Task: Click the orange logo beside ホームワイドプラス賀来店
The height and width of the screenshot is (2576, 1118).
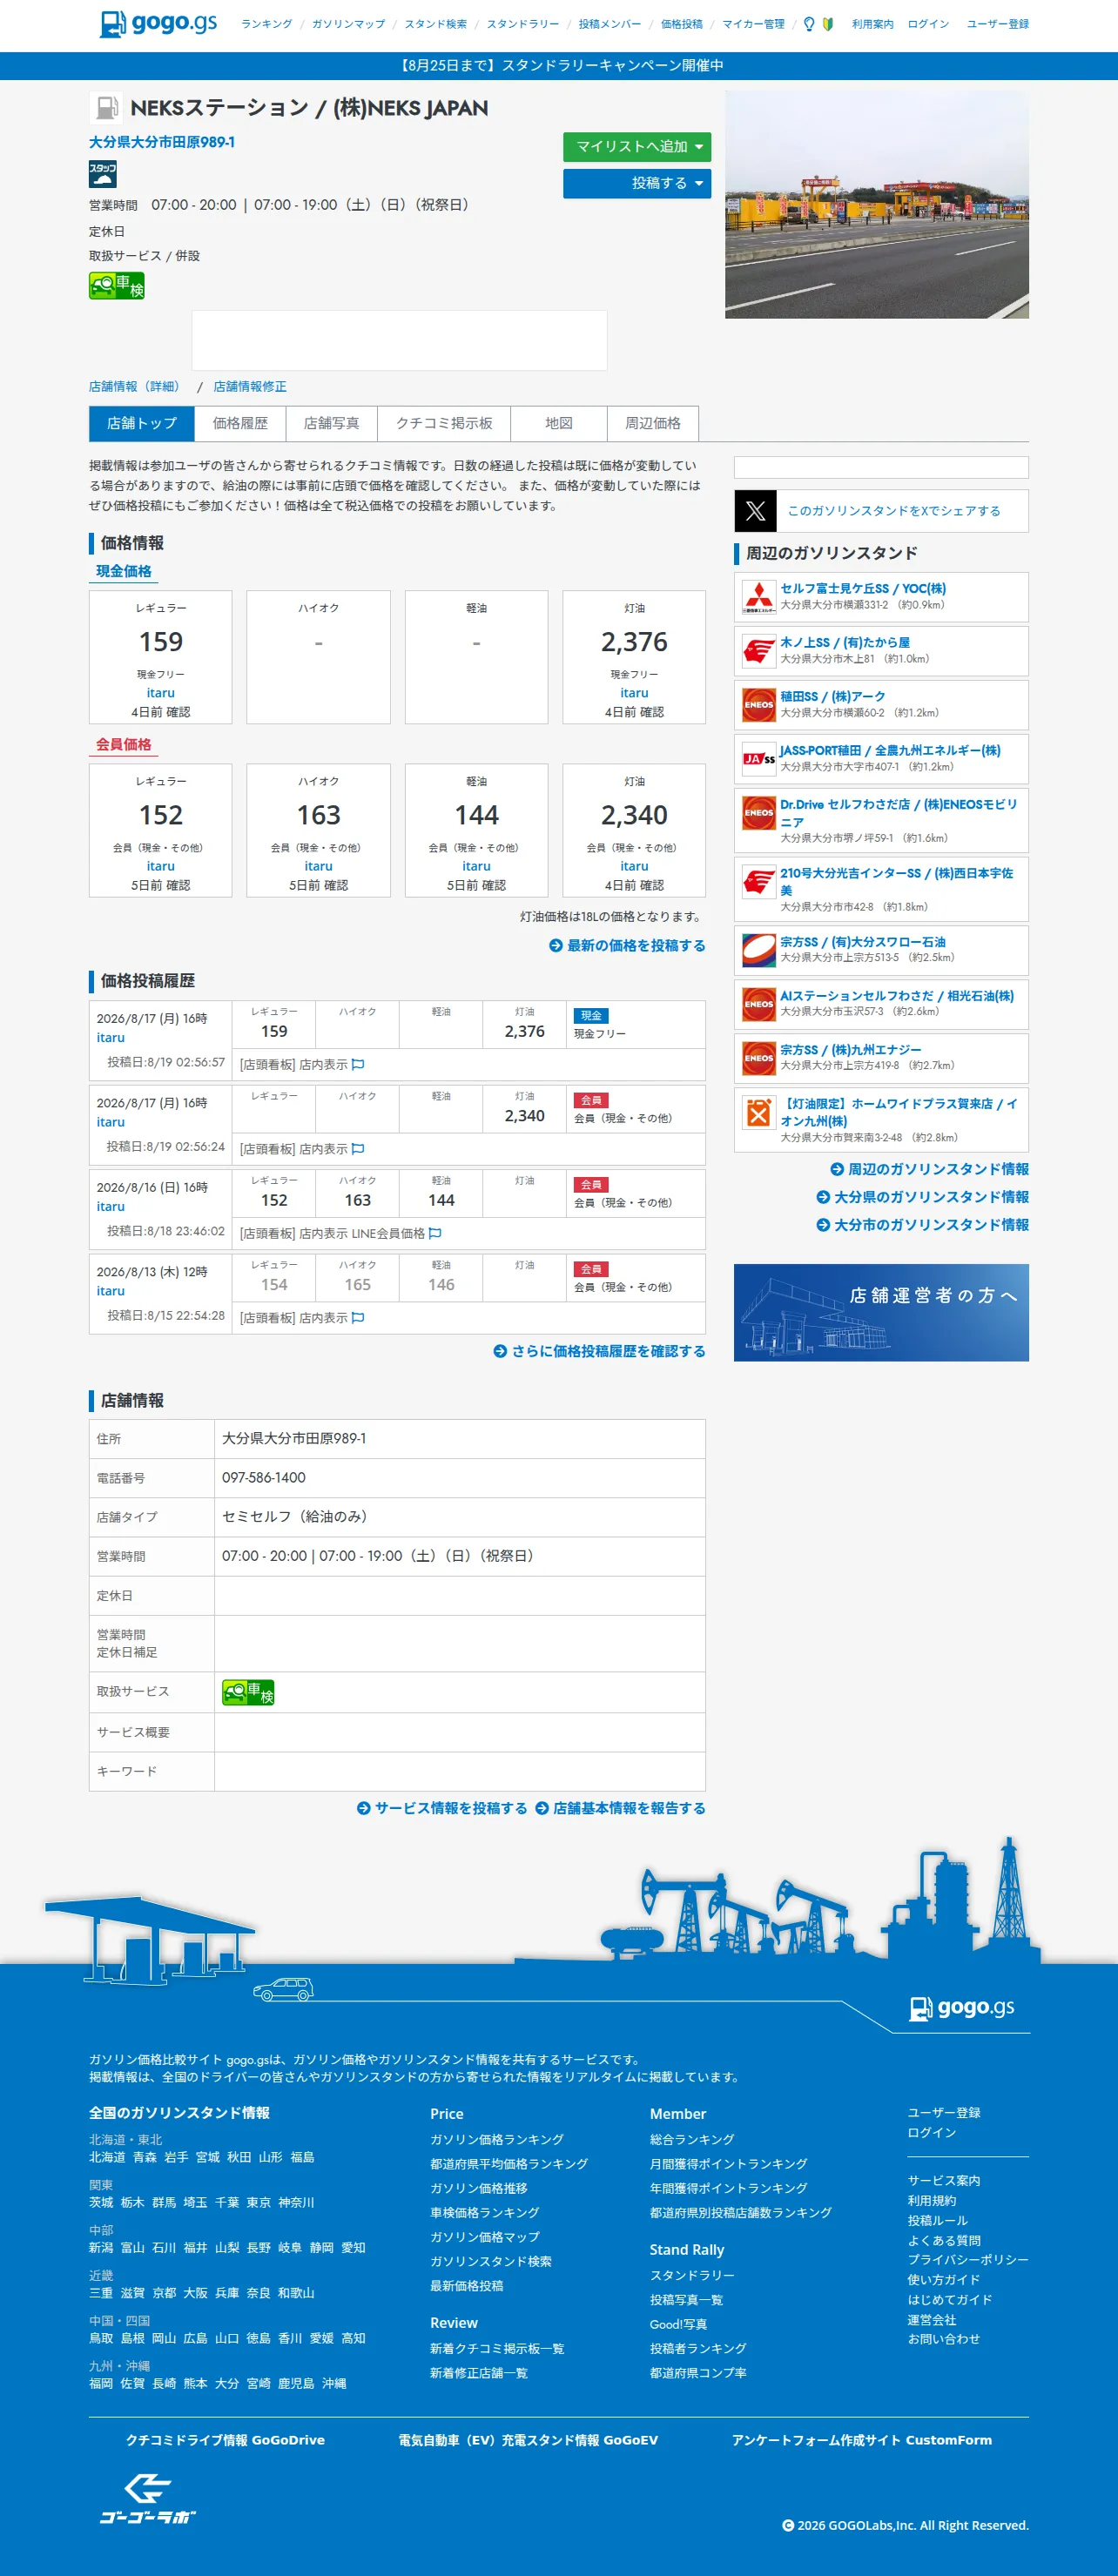Action: click(x=759, y=1113)
